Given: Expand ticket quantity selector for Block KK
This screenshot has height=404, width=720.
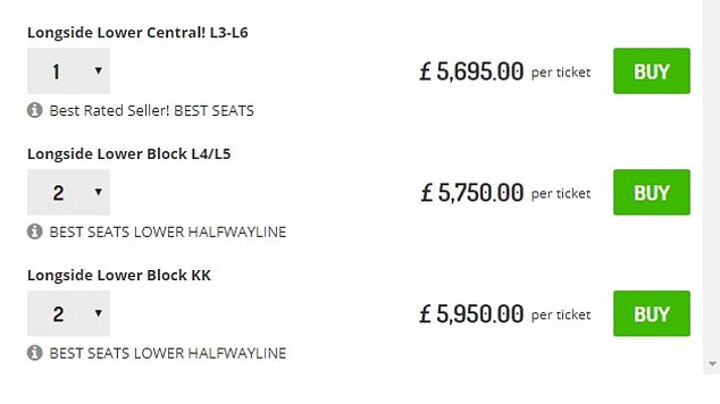Looking at the screenshot, I should pos(68,313).
